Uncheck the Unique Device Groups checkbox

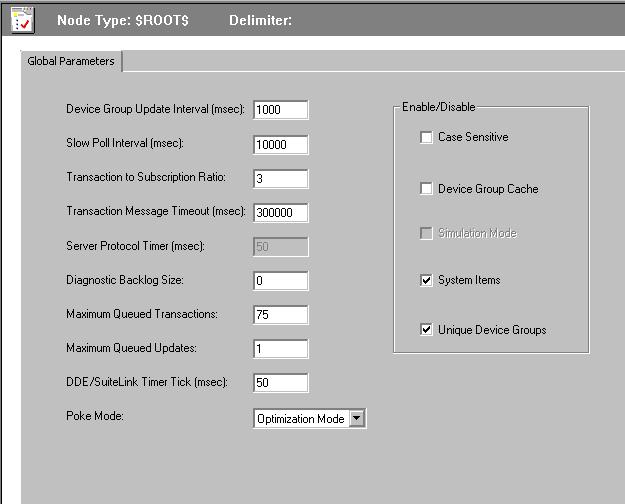427,330
